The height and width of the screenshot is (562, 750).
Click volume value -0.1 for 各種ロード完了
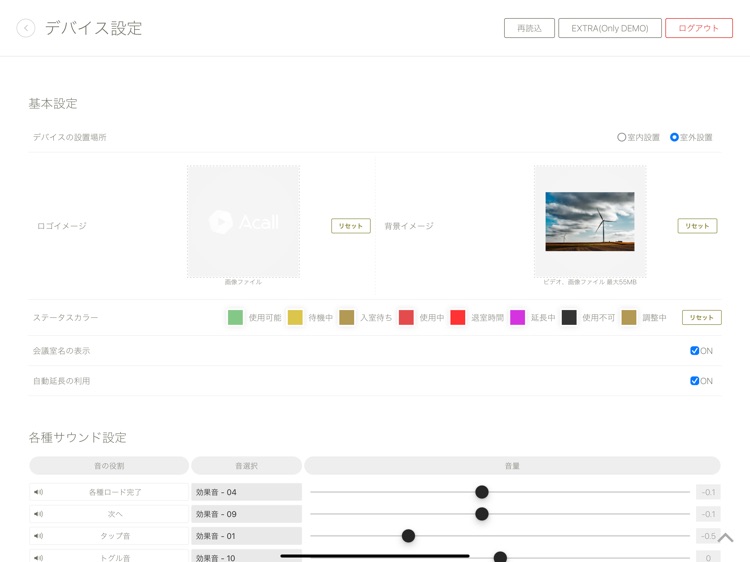click(708, 492)
